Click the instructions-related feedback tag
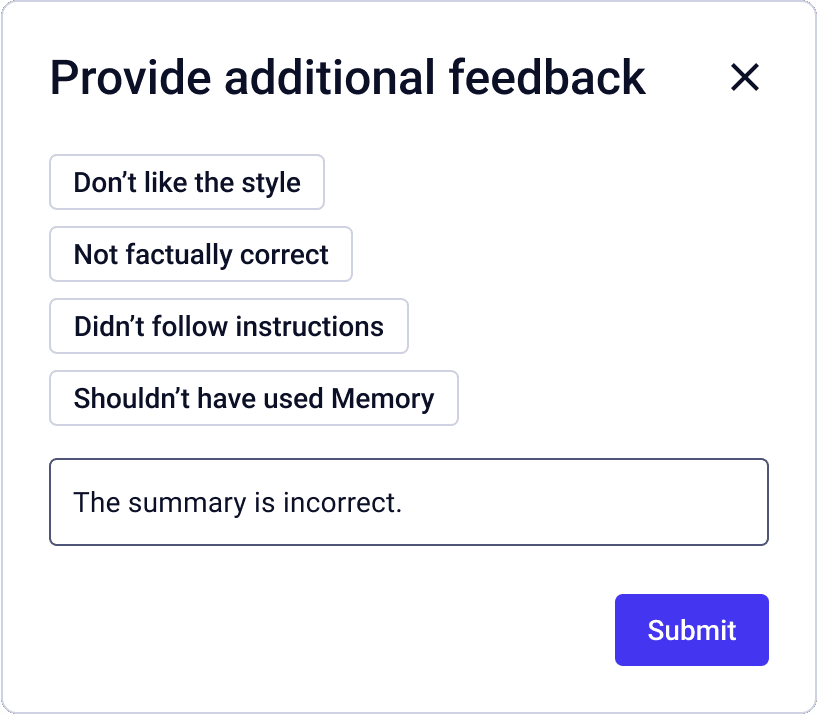 (229, 326)
